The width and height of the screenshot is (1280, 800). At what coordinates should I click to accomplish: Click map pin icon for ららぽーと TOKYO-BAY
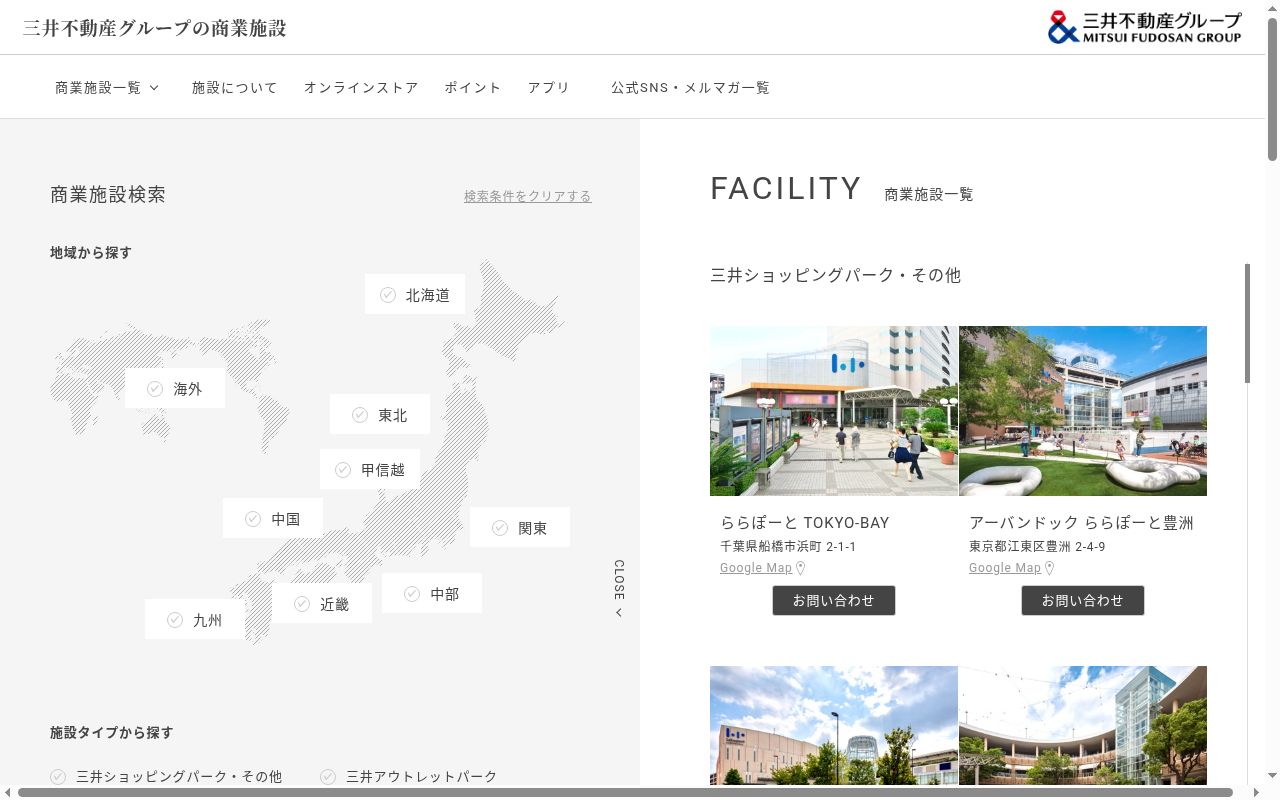tap(800, 568)
